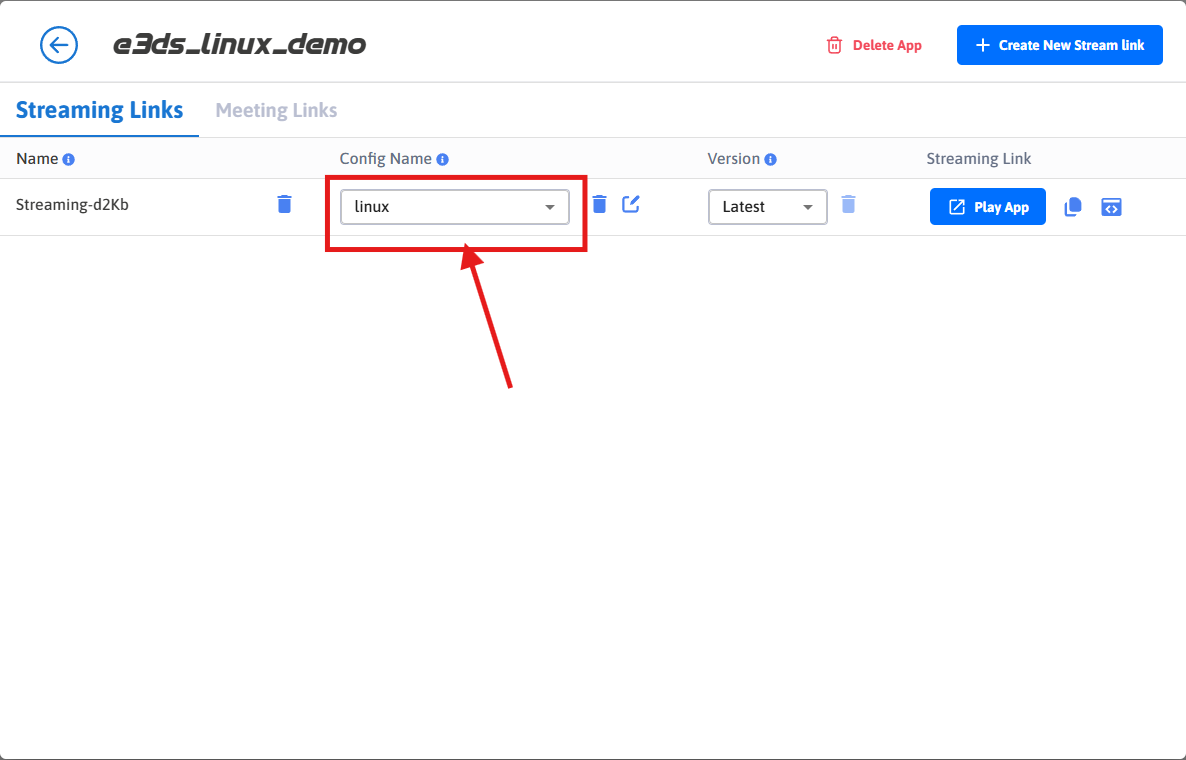1186x760 pixels.
Task: Switch to the Streaming Links tab
Action: (99, 110)
